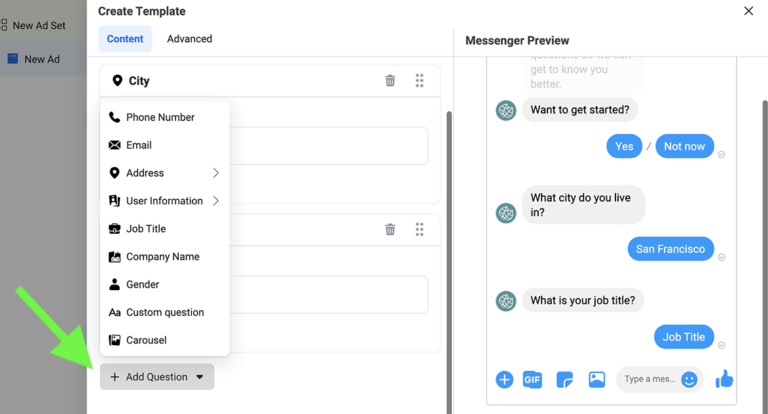
Task: Click bot avatar beside 'What city do you live in?'
Action: (x=506, y=213)
